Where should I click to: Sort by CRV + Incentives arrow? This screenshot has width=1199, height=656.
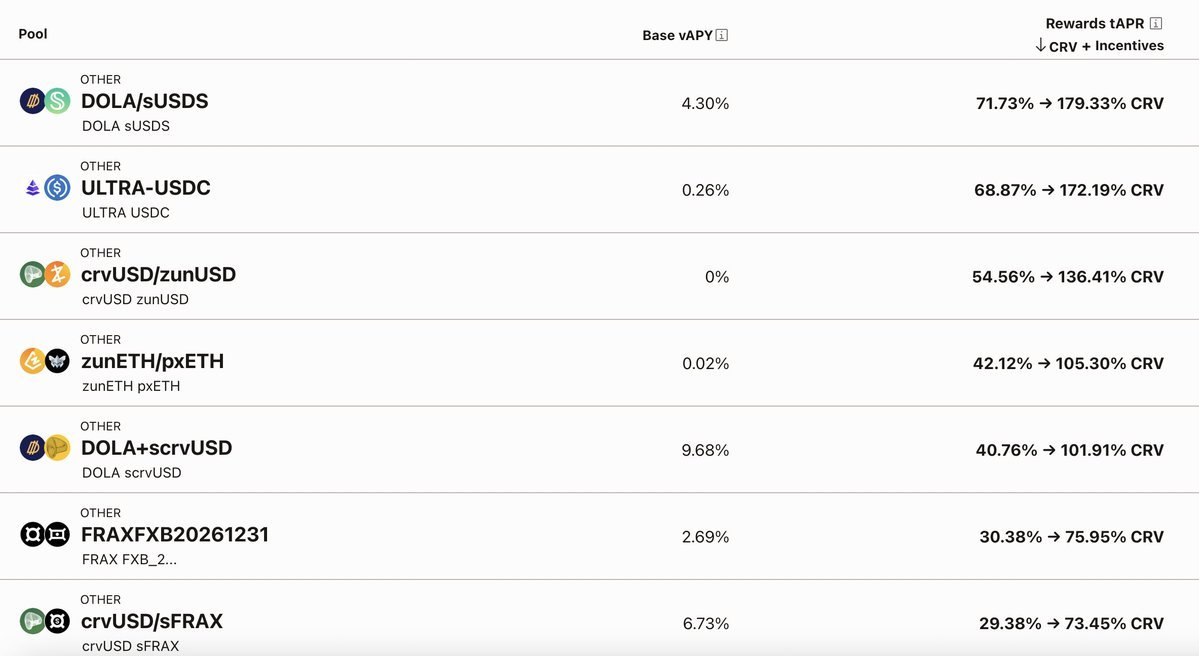1041,45
